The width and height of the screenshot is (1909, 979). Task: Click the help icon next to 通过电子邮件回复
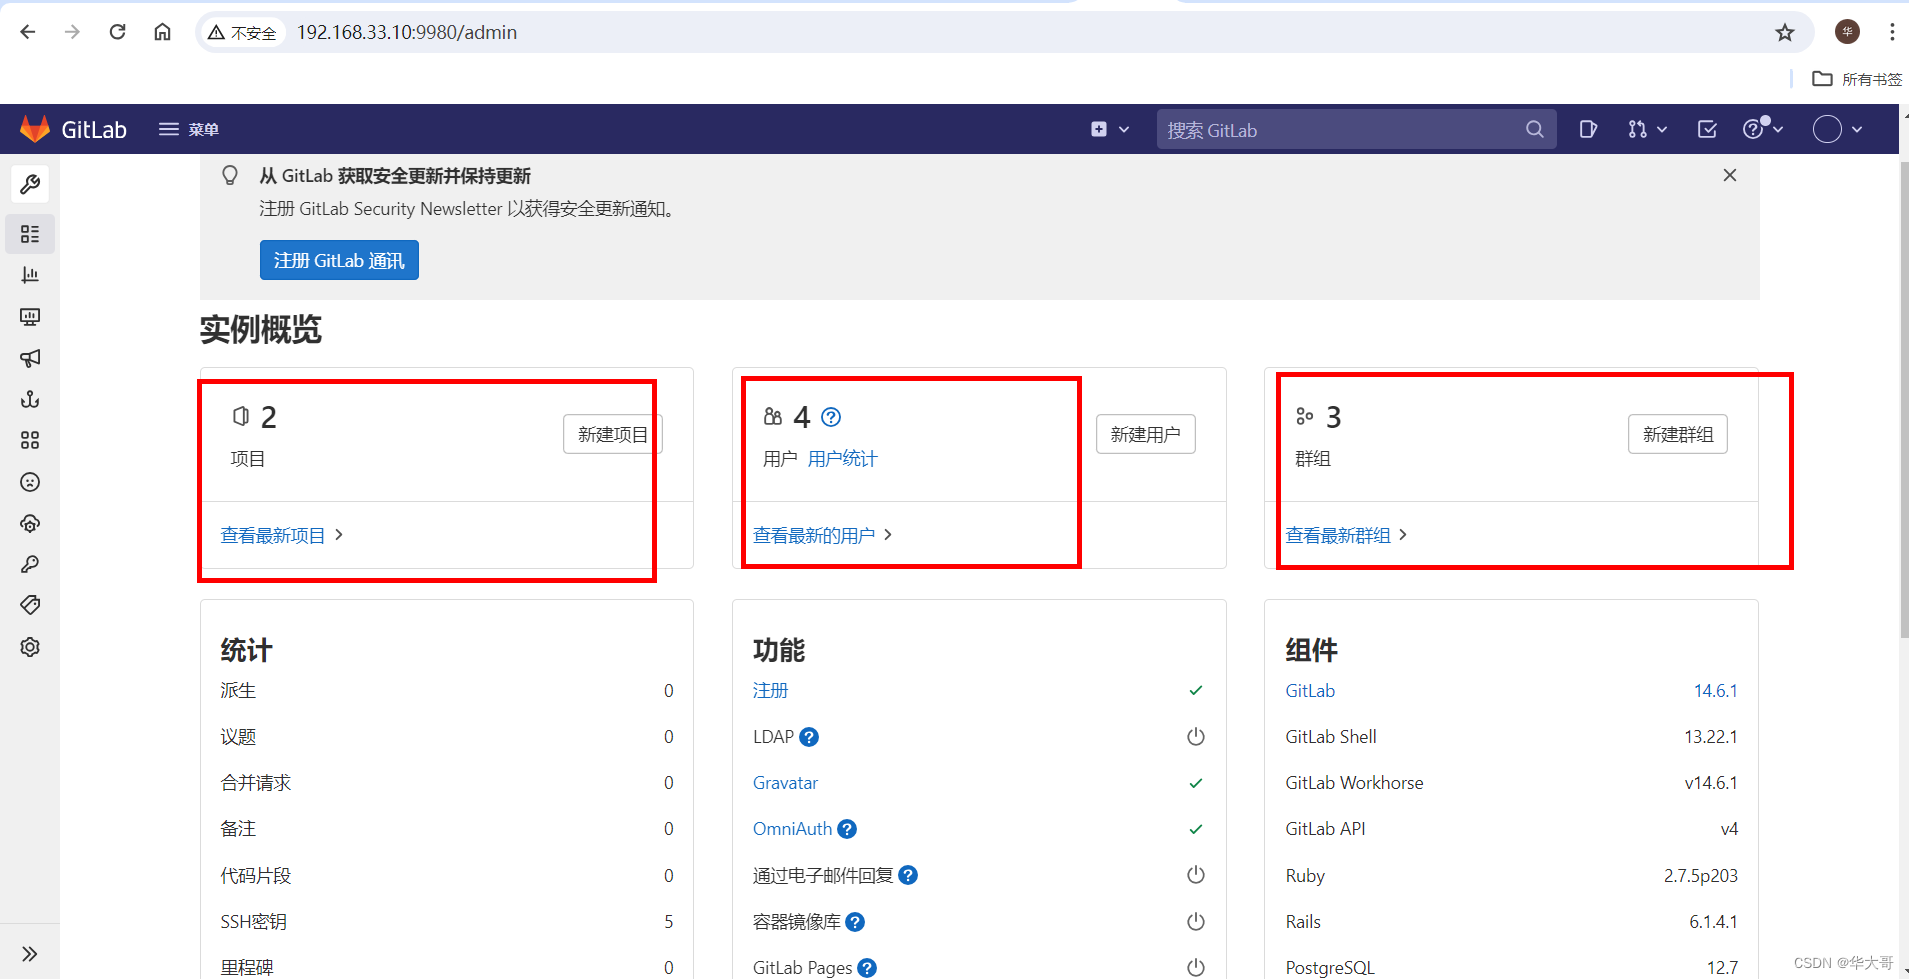(908, 875)
